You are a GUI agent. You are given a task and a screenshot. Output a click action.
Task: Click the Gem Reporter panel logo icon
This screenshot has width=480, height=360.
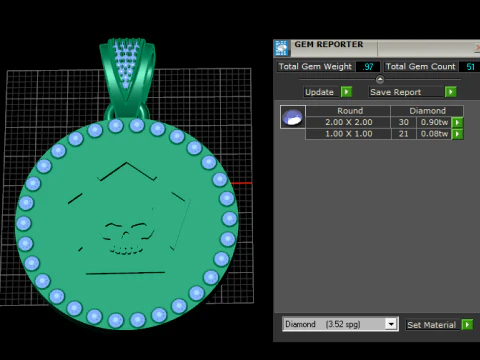pos(282,48)
